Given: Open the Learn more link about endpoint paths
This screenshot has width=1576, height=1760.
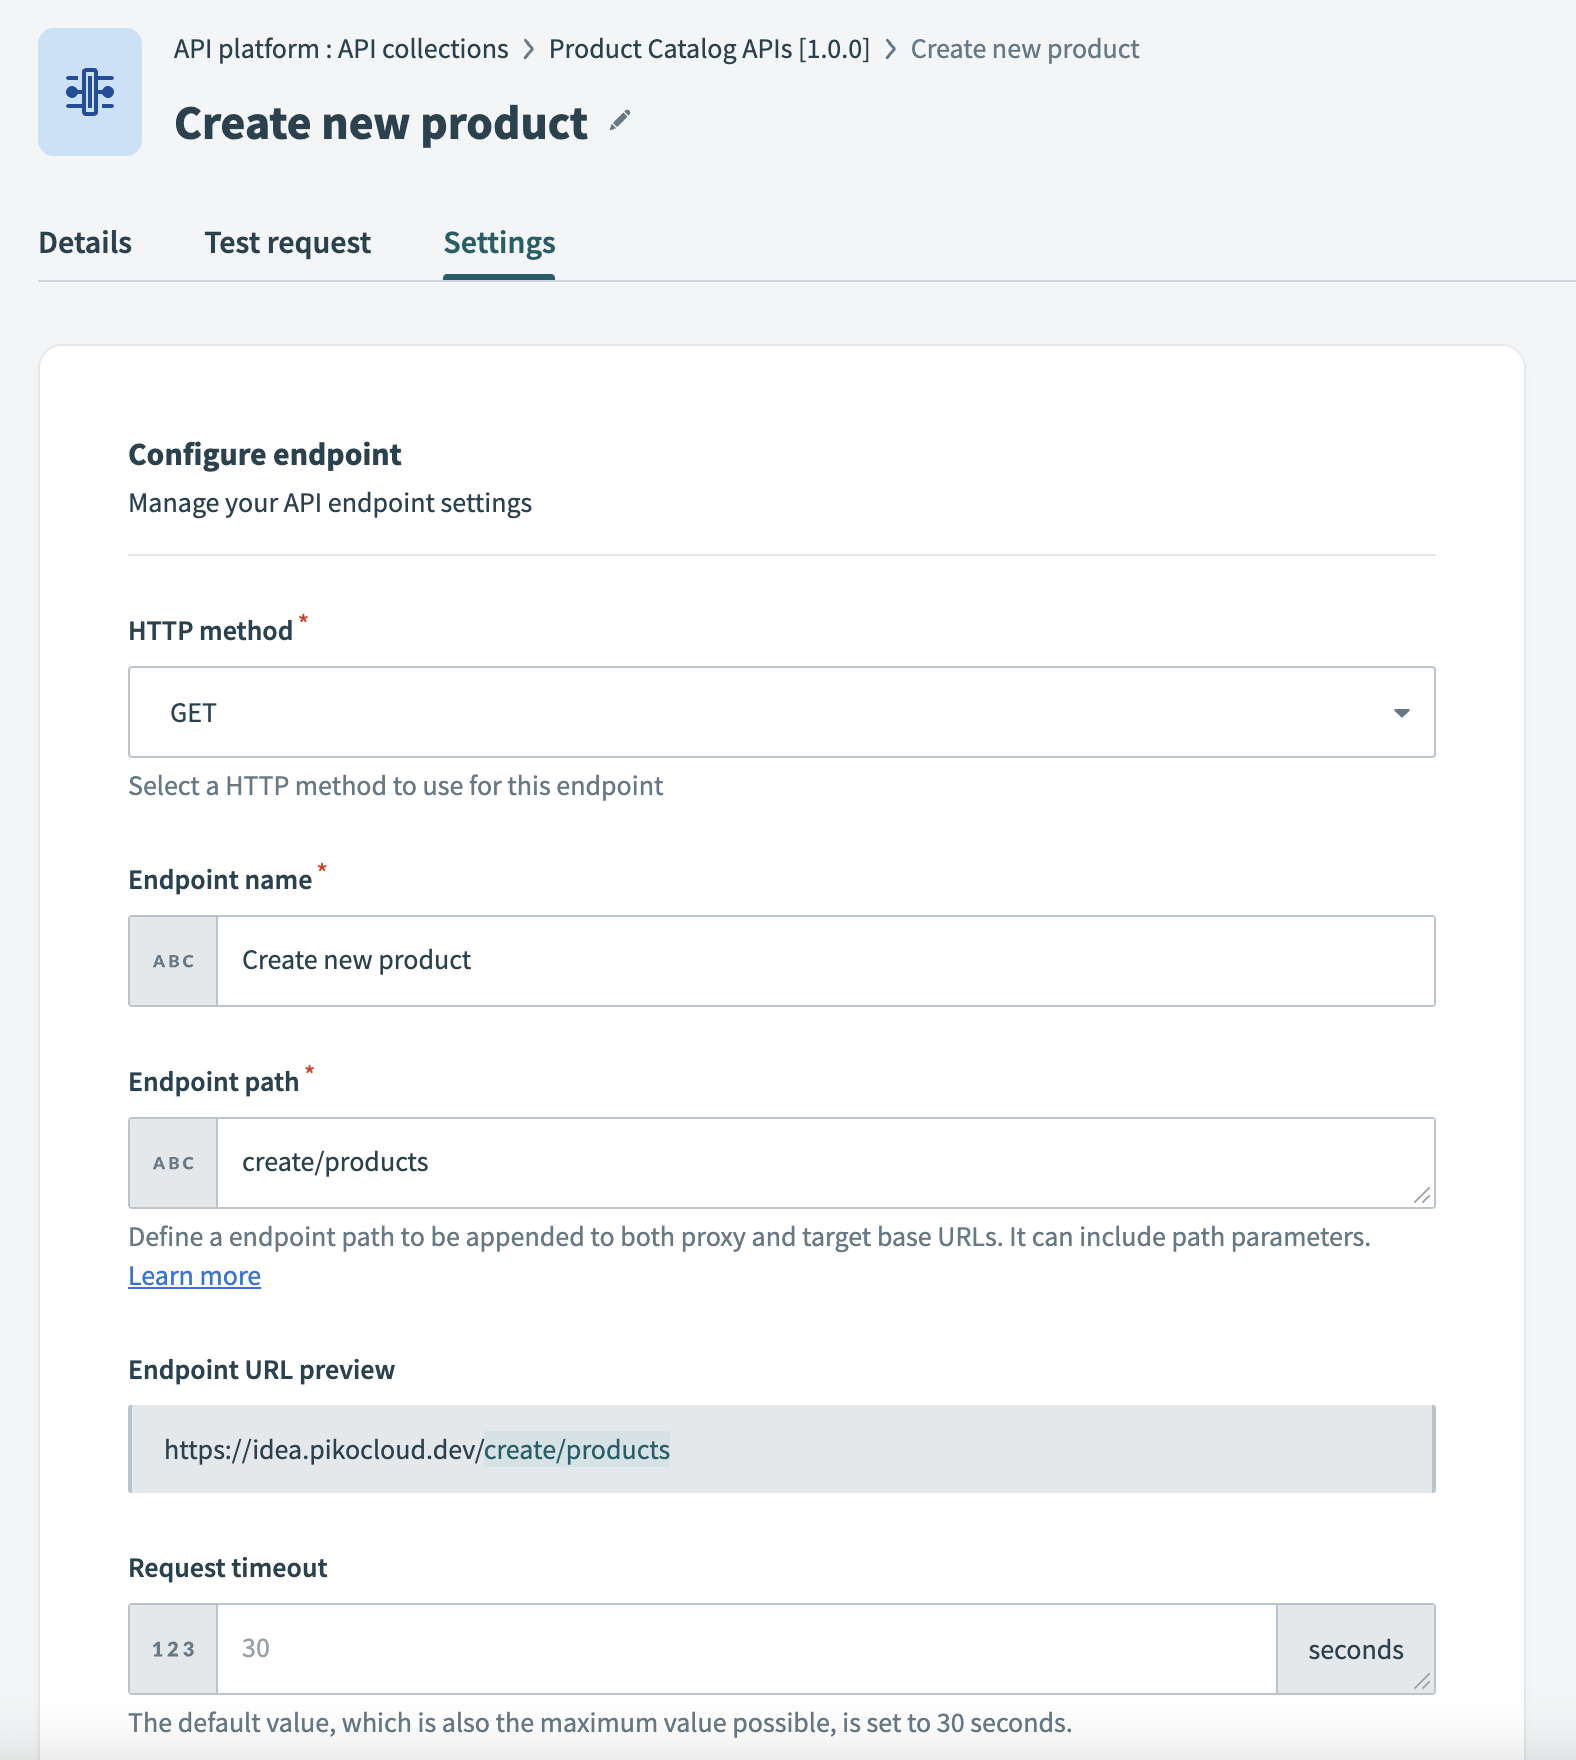Looking at the screenshot, I should click(194, 1275).
